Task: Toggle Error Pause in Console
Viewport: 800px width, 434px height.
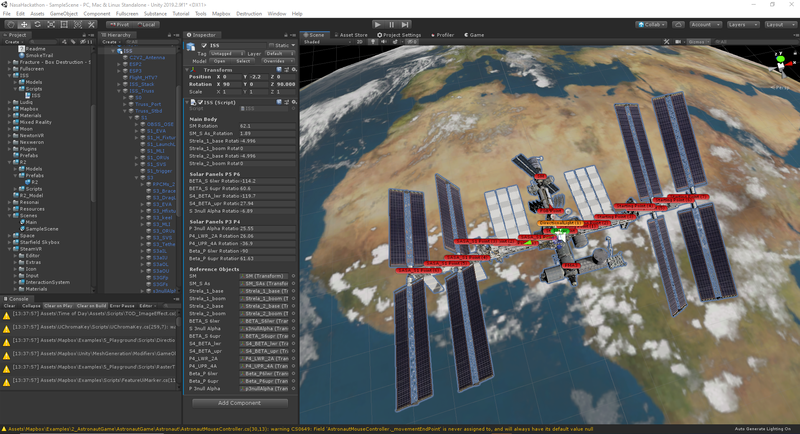Action: pos(122,306)
